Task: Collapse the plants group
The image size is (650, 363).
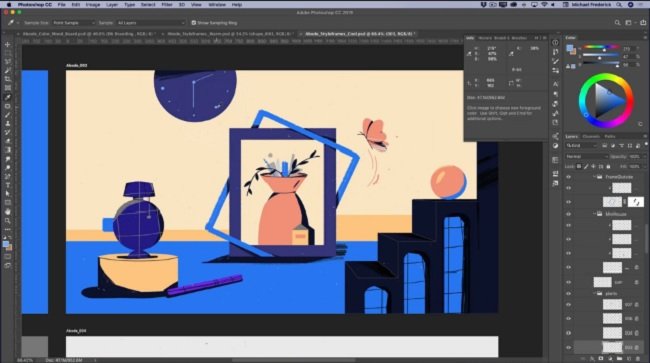Action: tap(594, 293)
